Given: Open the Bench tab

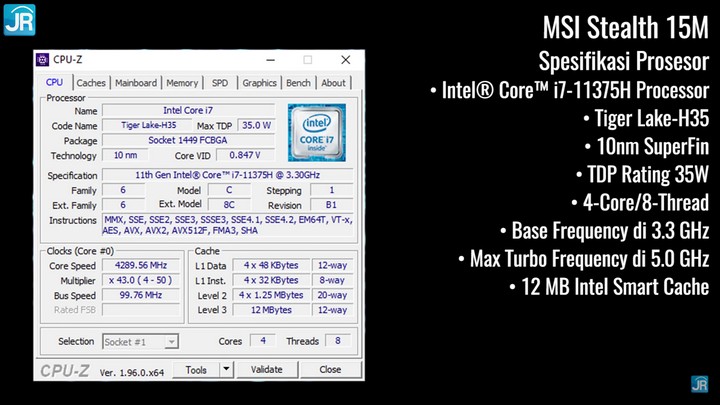Looking at the screenshot, I should click(298, 83).
